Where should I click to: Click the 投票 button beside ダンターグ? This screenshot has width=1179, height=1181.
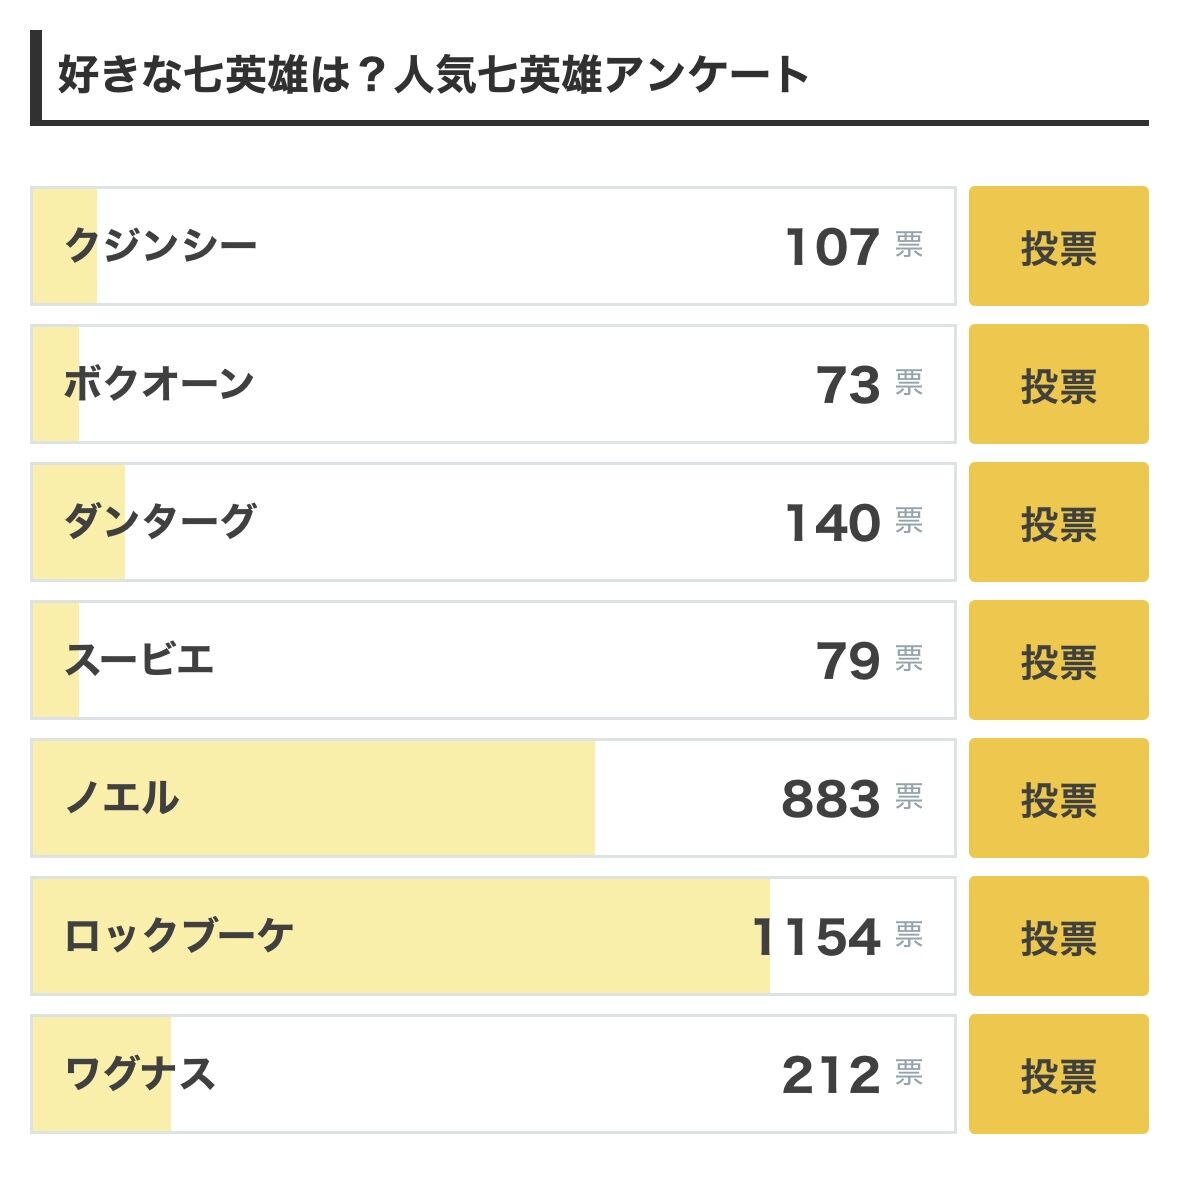coord(1058,522)
